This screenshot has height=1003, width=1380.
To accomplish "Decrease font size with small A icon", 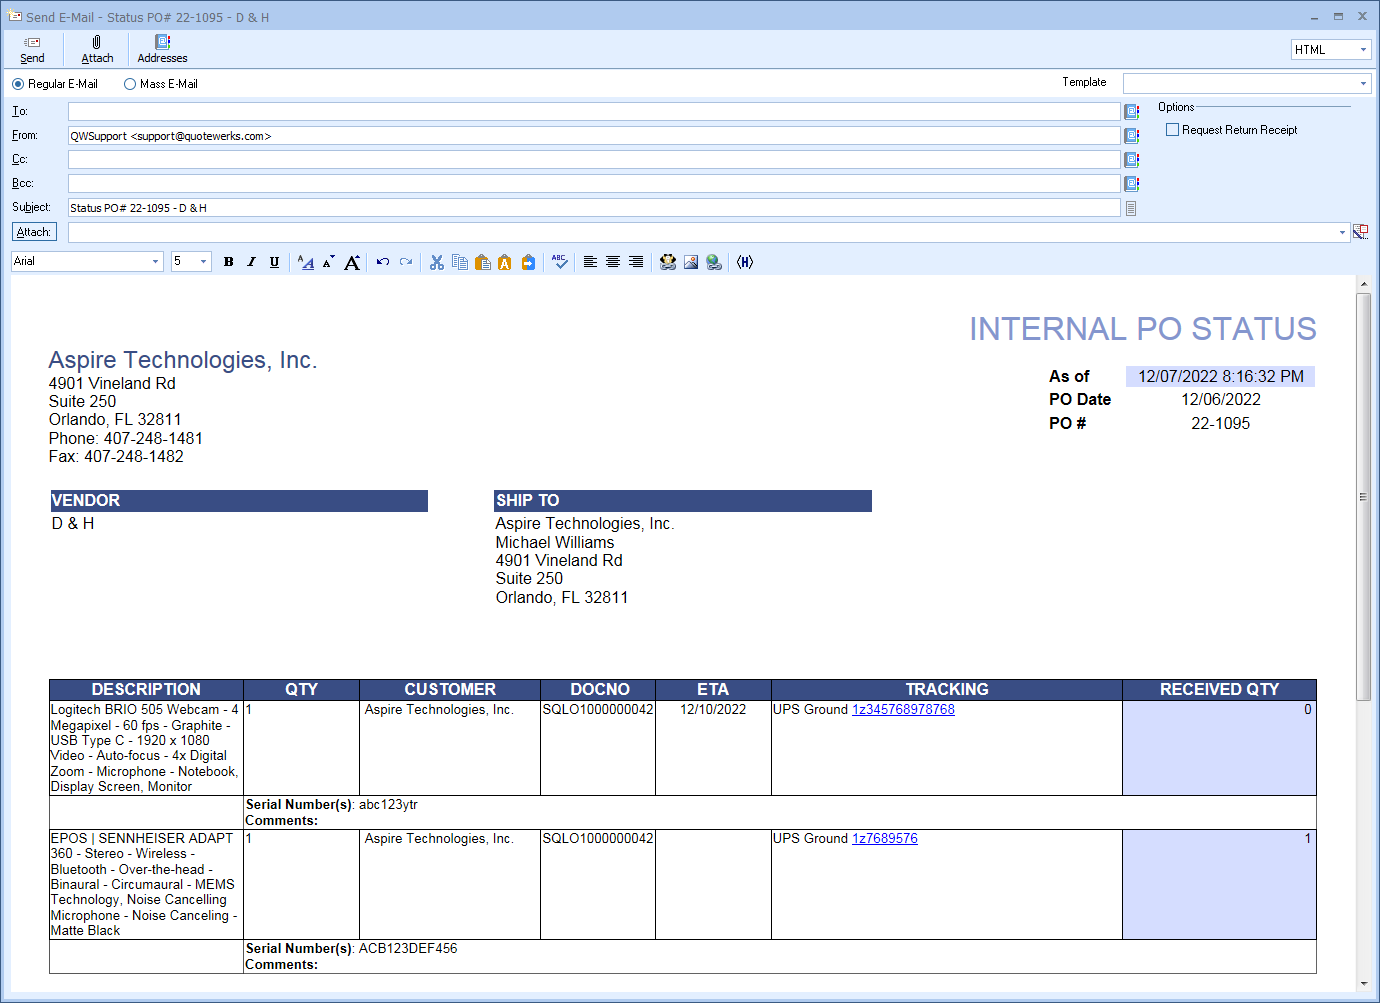I will pyautogui.click(x=328, y=262).
